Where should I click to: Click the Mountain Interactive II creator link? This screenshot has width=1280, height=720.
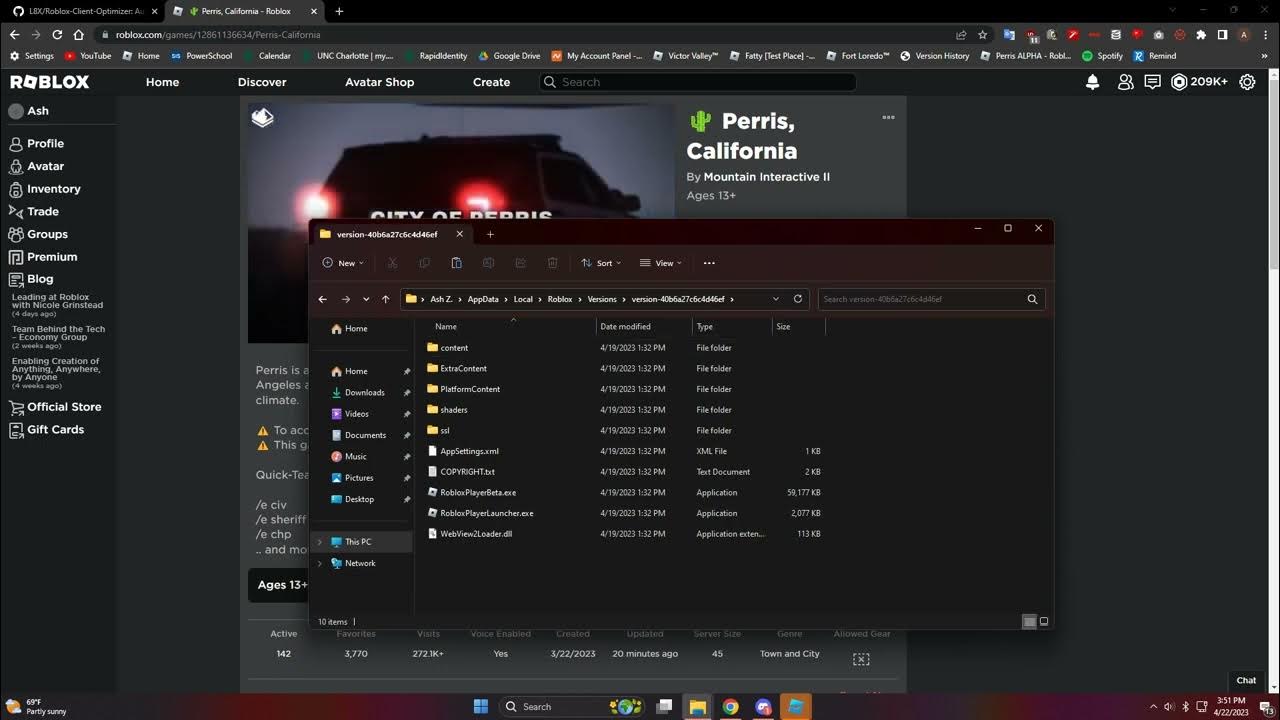(767, 177)
